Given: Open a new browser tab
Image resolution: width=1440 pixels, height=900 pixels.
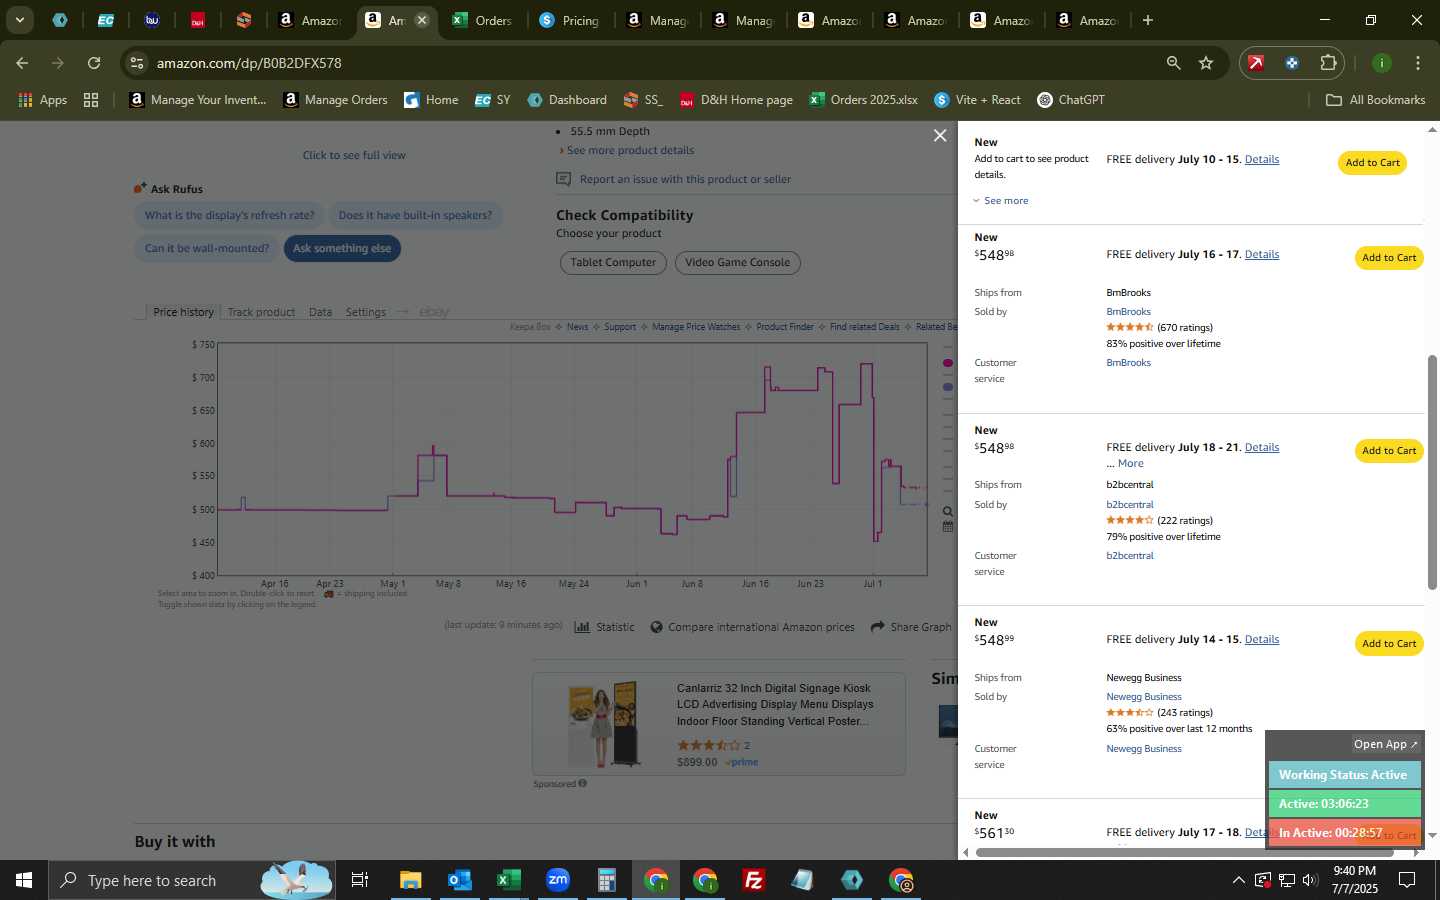Looking at the screenshot, I should pos(1148,20).
